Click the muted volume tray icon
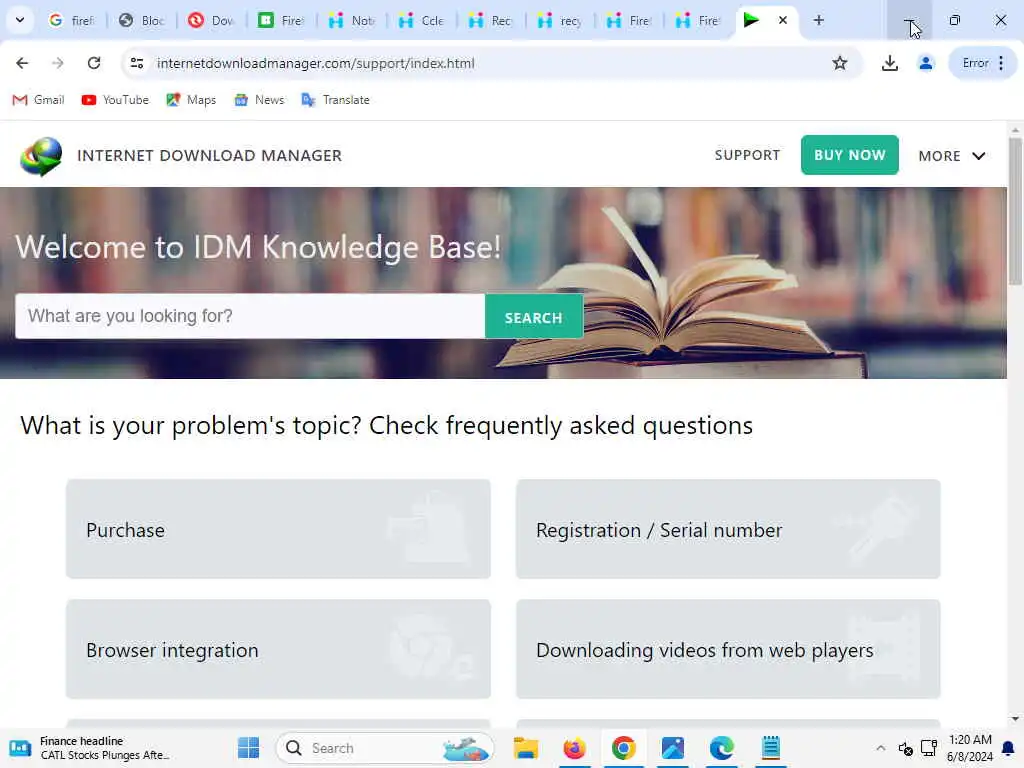The height and width of the screenshot is (768, 1024). pos(905,748)
